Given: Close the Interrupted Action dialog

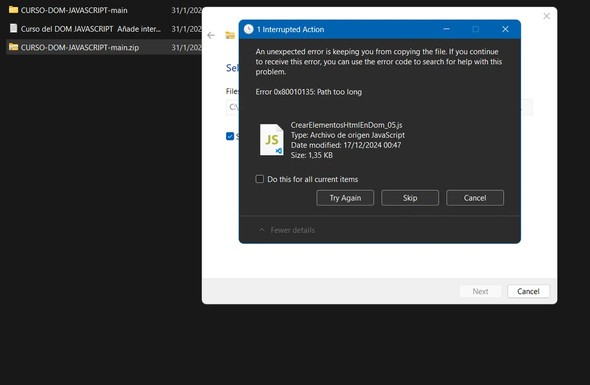Looking at the screenshot, I should (505, 29).
